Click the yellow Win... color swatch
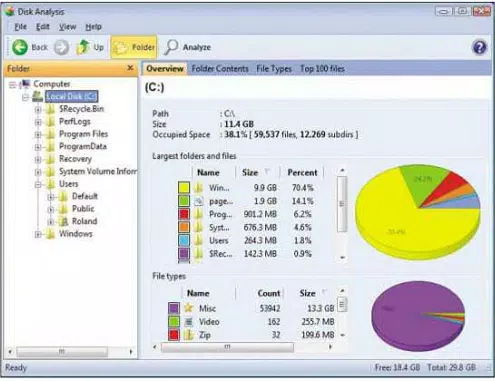This screenshot has height=381, width=495. [184, 187]
